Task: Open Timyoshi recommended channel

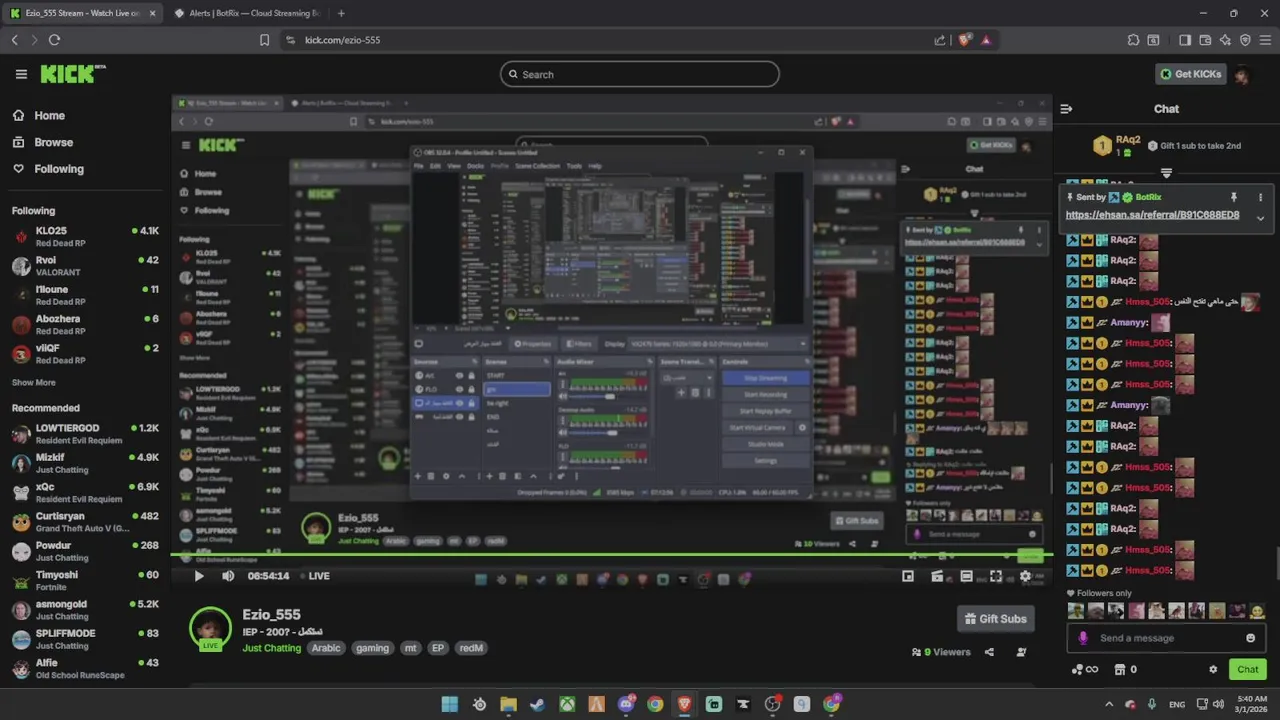Action: (x=84, y=580)
